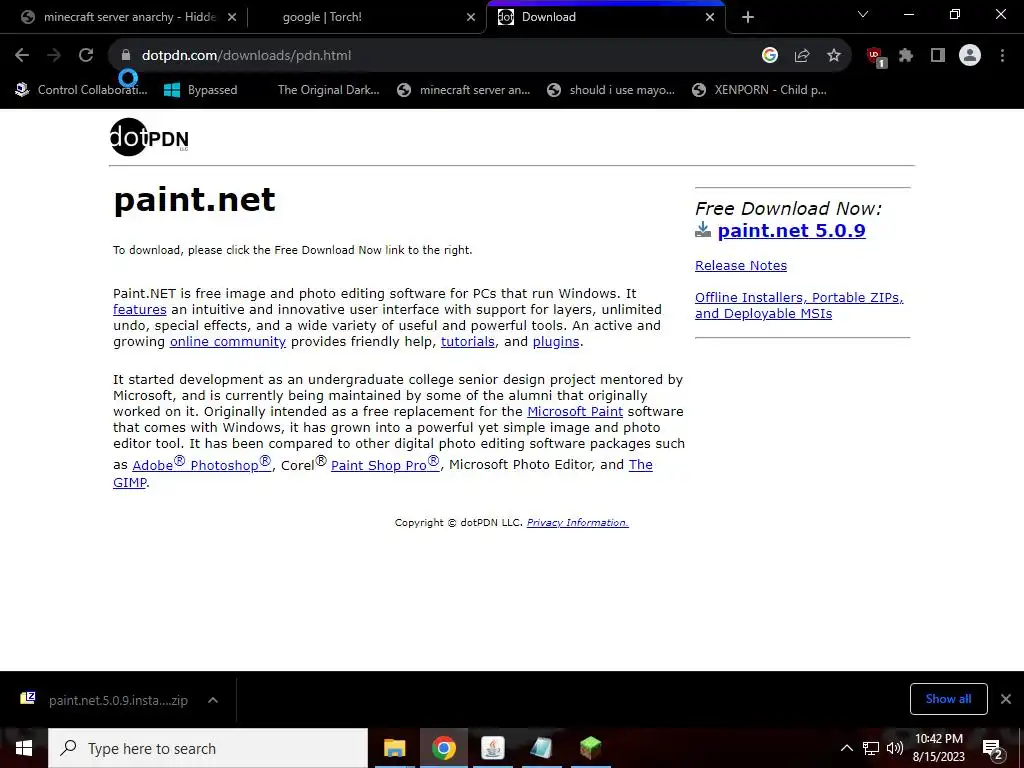Open the volume speaker tray icon

(x=895, y=748)
